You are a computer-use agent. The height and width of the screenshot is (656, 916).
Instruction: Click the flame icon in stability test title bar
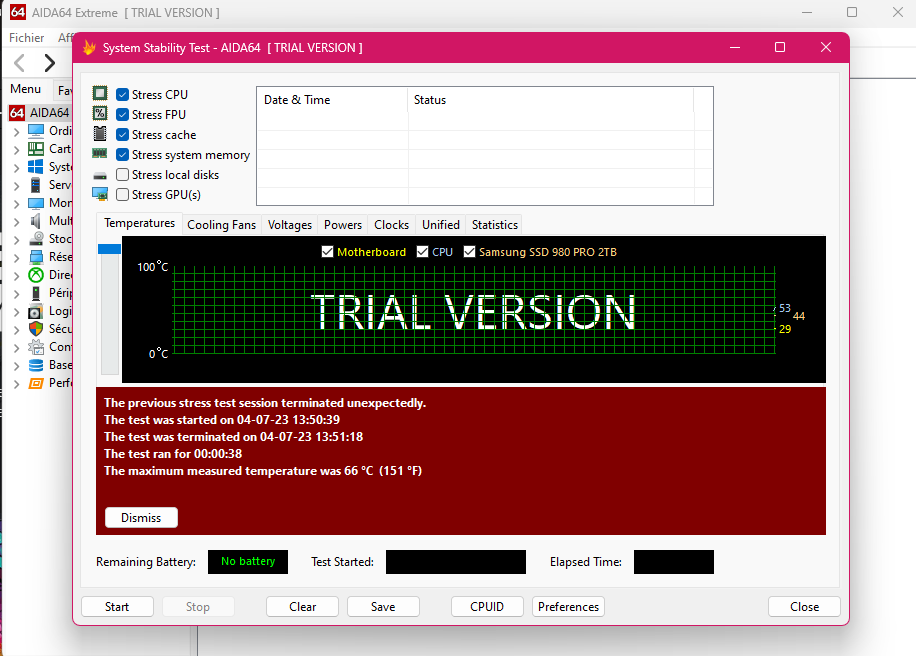pos(89,47)
